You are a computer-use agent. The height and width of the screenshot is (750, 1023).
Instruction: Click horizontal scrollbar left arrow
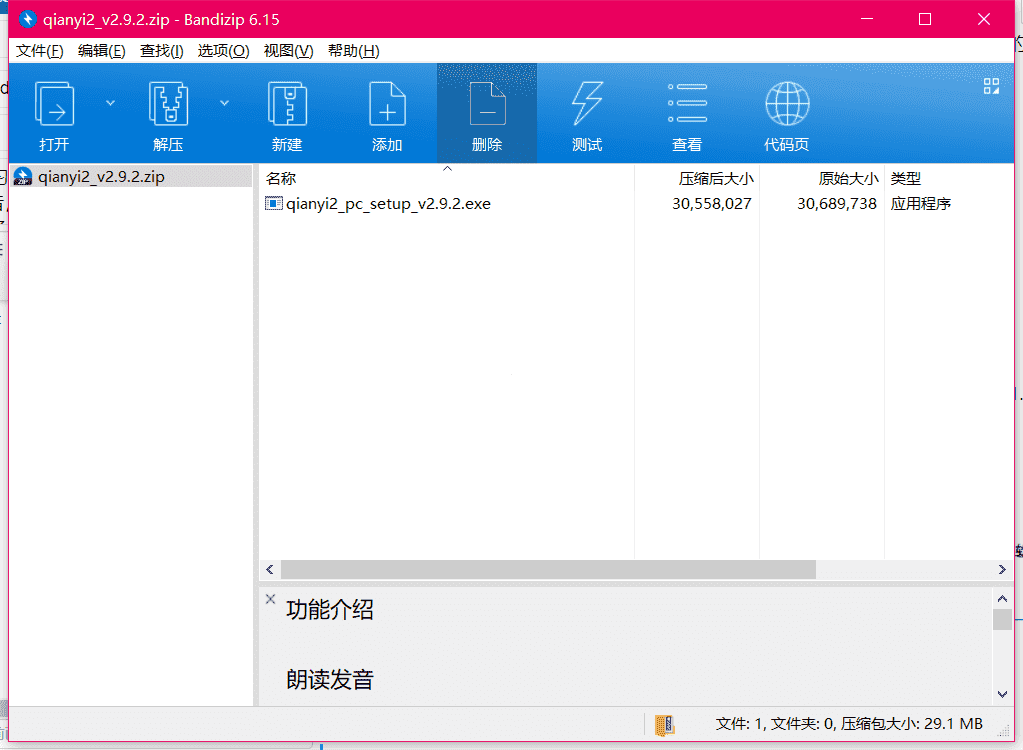269,569
